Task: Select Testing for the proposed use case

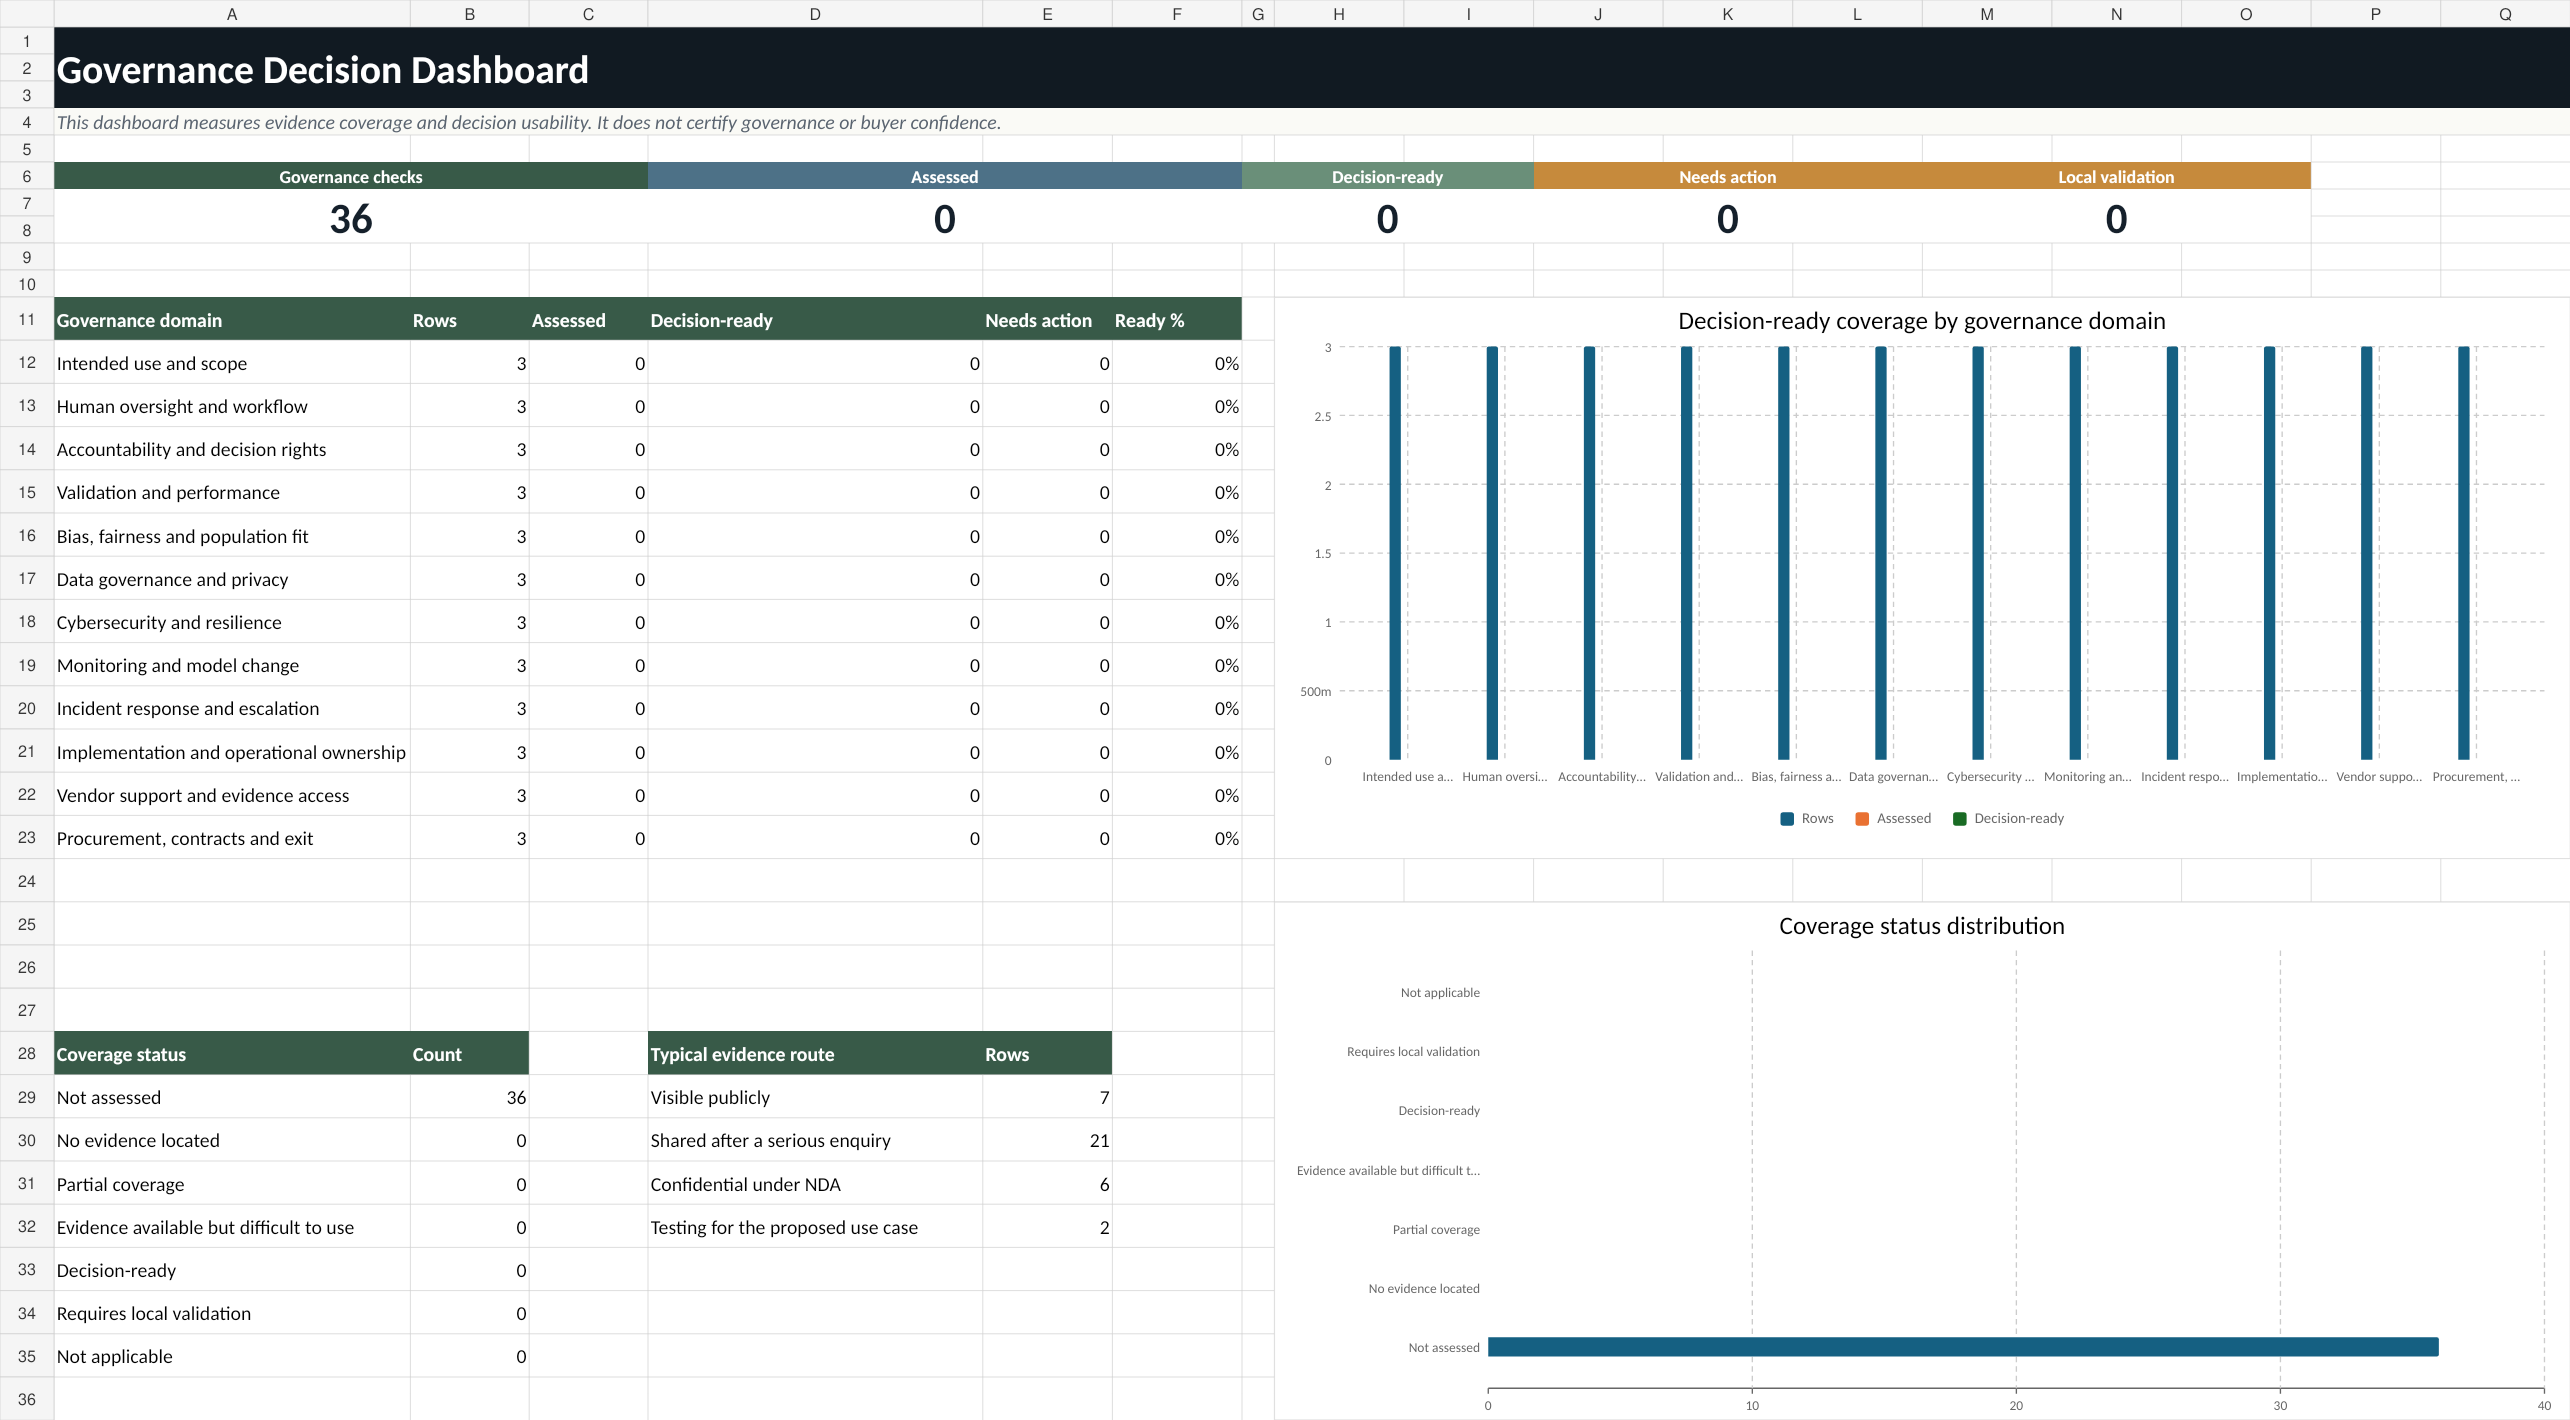Action: (815, 1227)
